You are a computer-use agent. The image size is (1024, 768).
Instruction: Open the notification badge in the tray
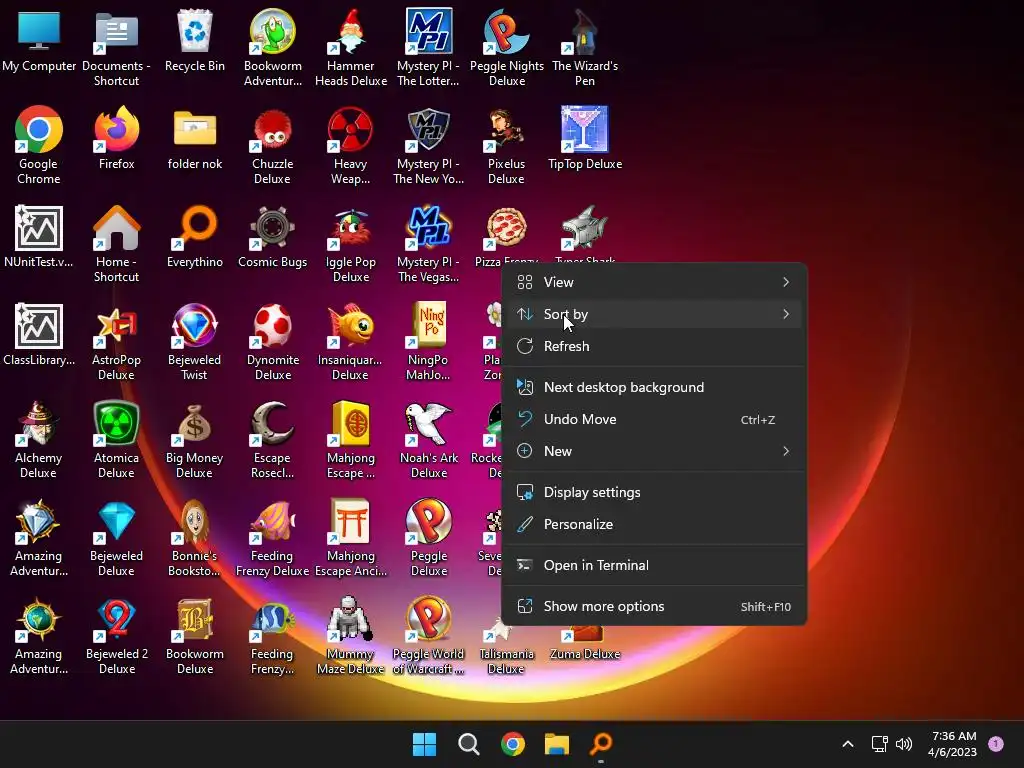[996, 744]
